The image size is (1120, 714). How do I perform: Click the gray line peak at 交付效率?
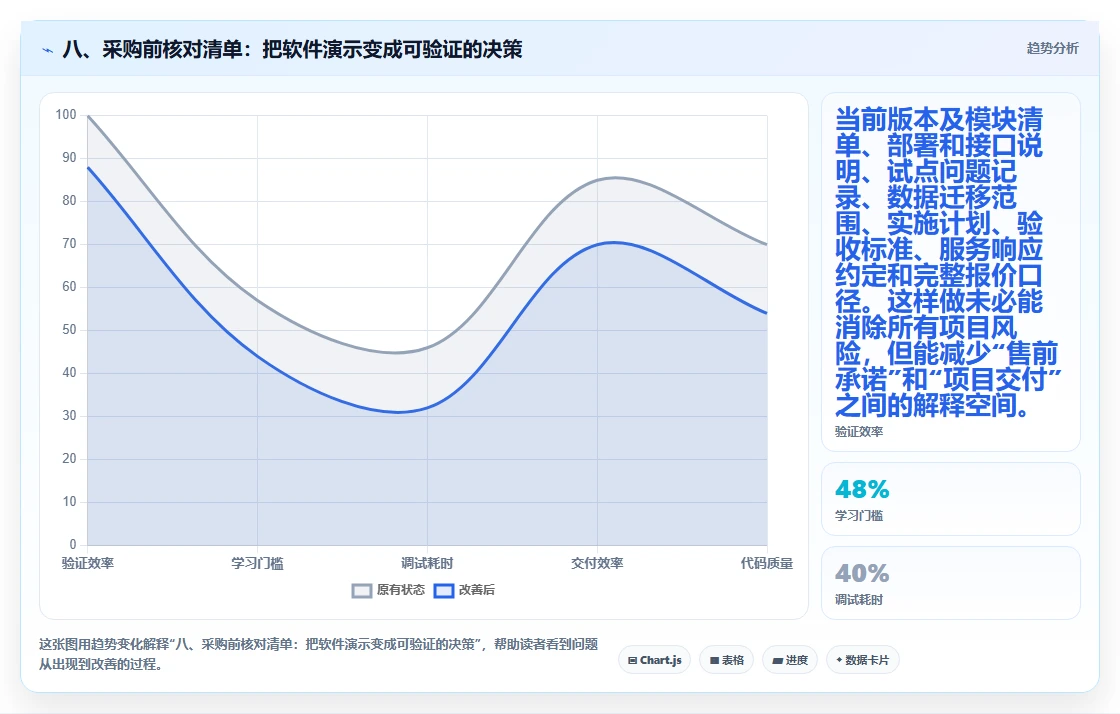615,178
